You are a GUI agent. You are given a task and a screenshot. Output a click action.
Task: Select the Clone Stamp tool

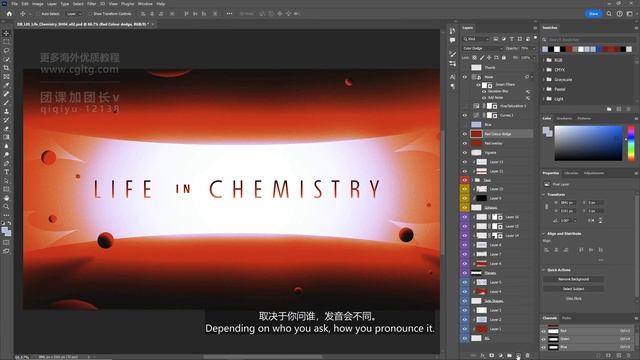pos(6,111)
